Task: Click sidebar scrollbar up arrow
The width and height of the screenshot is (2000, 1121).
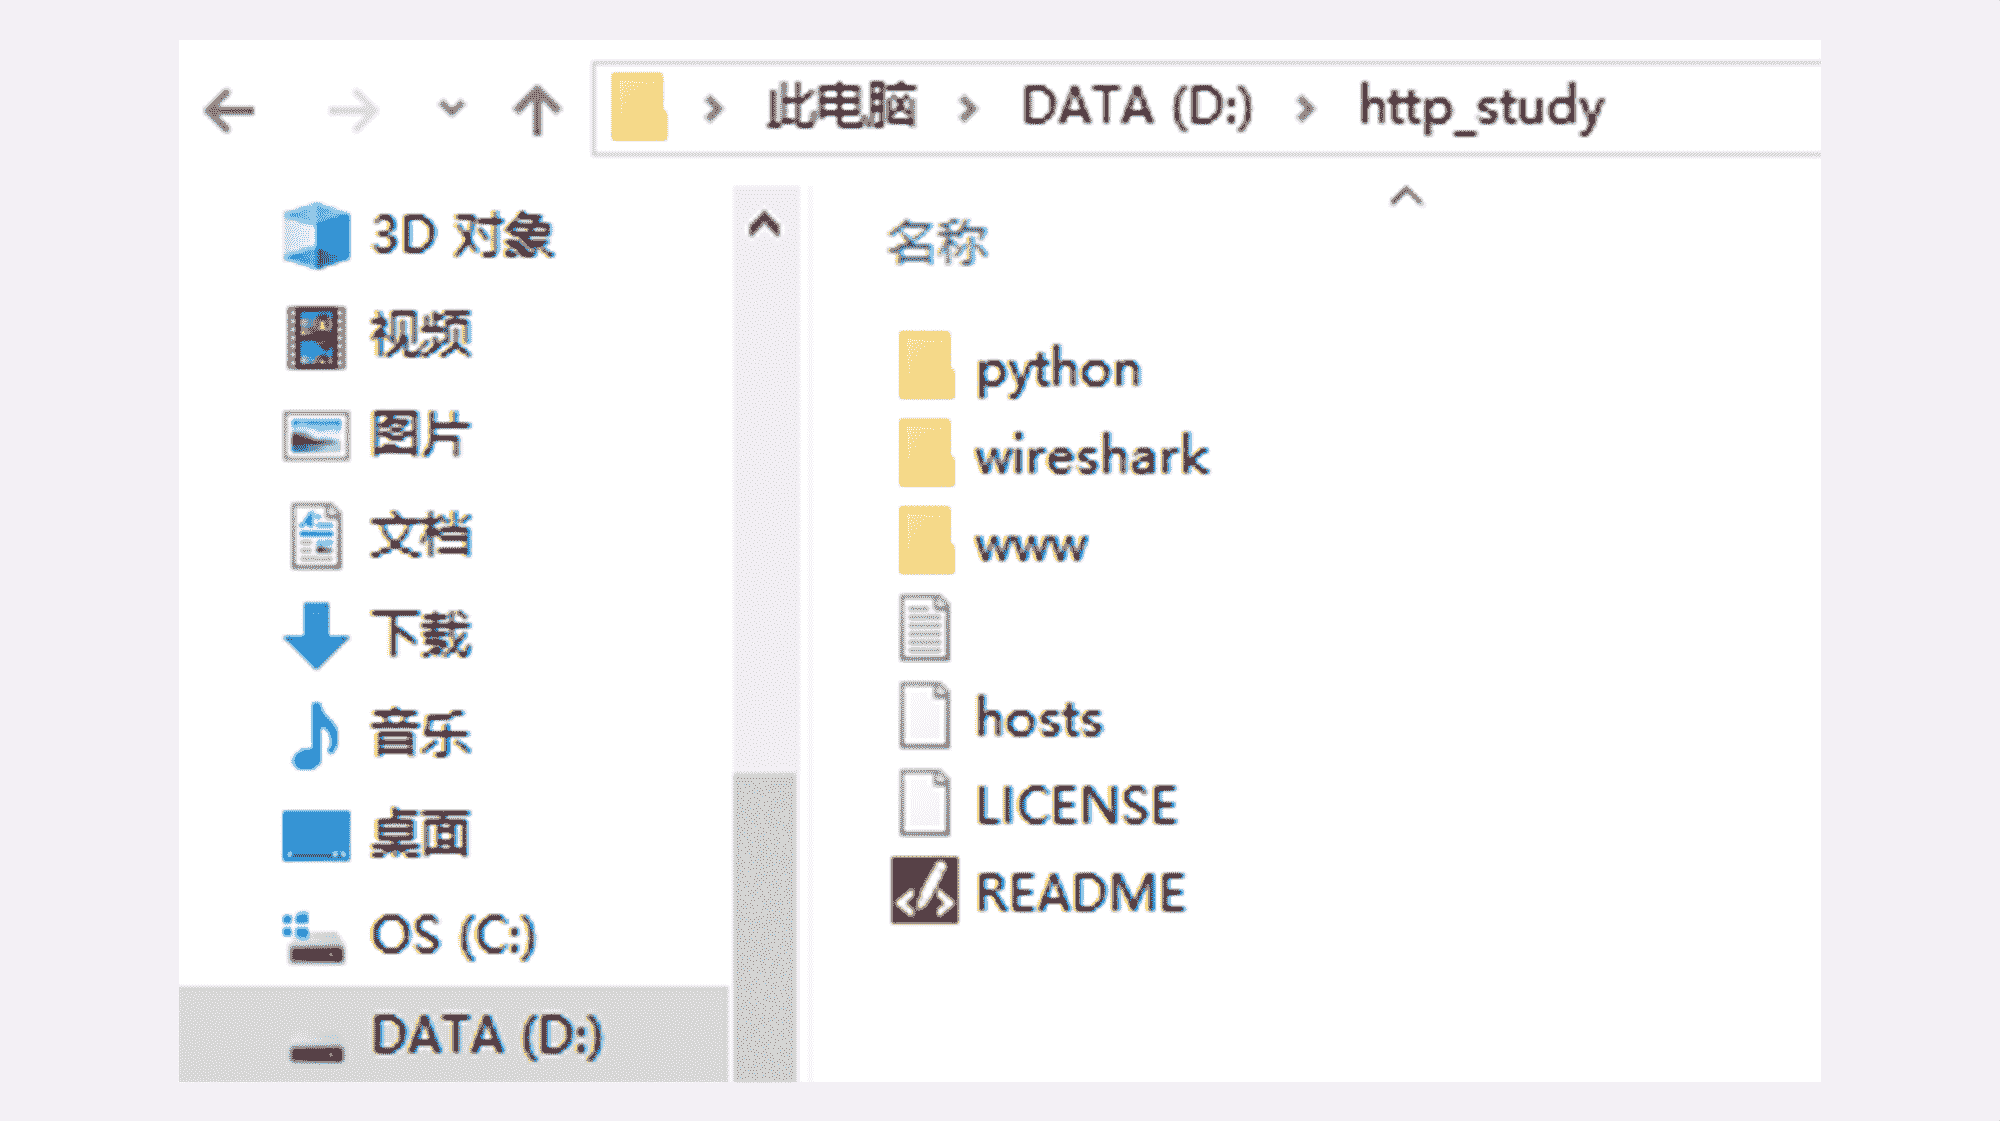Action: [x=765, y=224]
